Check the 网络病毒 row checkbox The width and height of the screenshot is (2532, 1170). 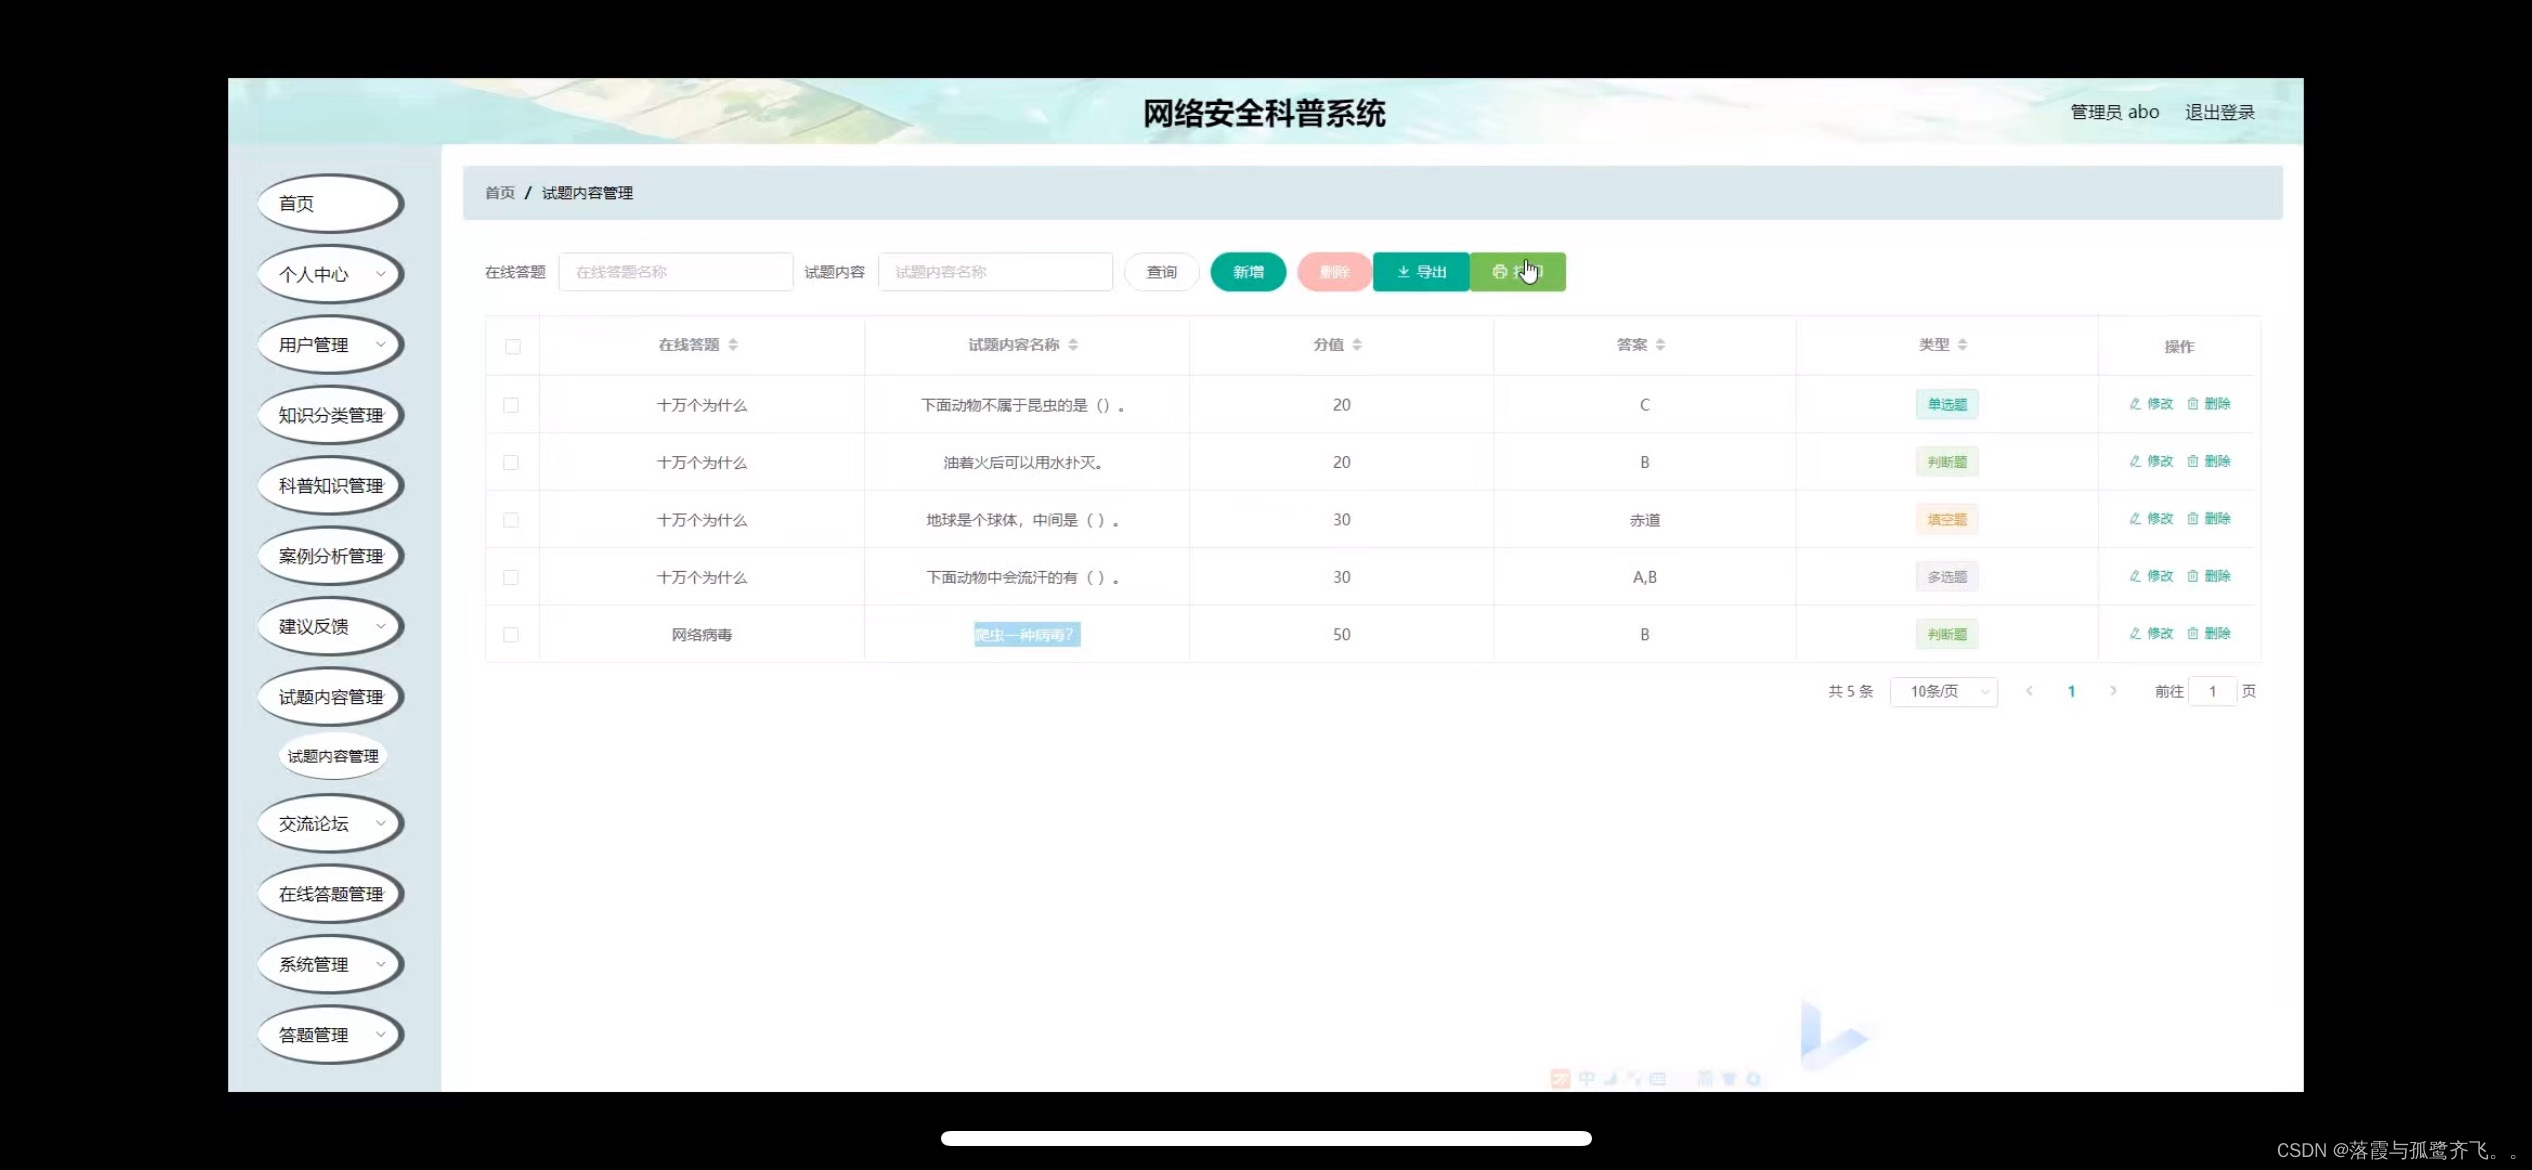[511, 635]
